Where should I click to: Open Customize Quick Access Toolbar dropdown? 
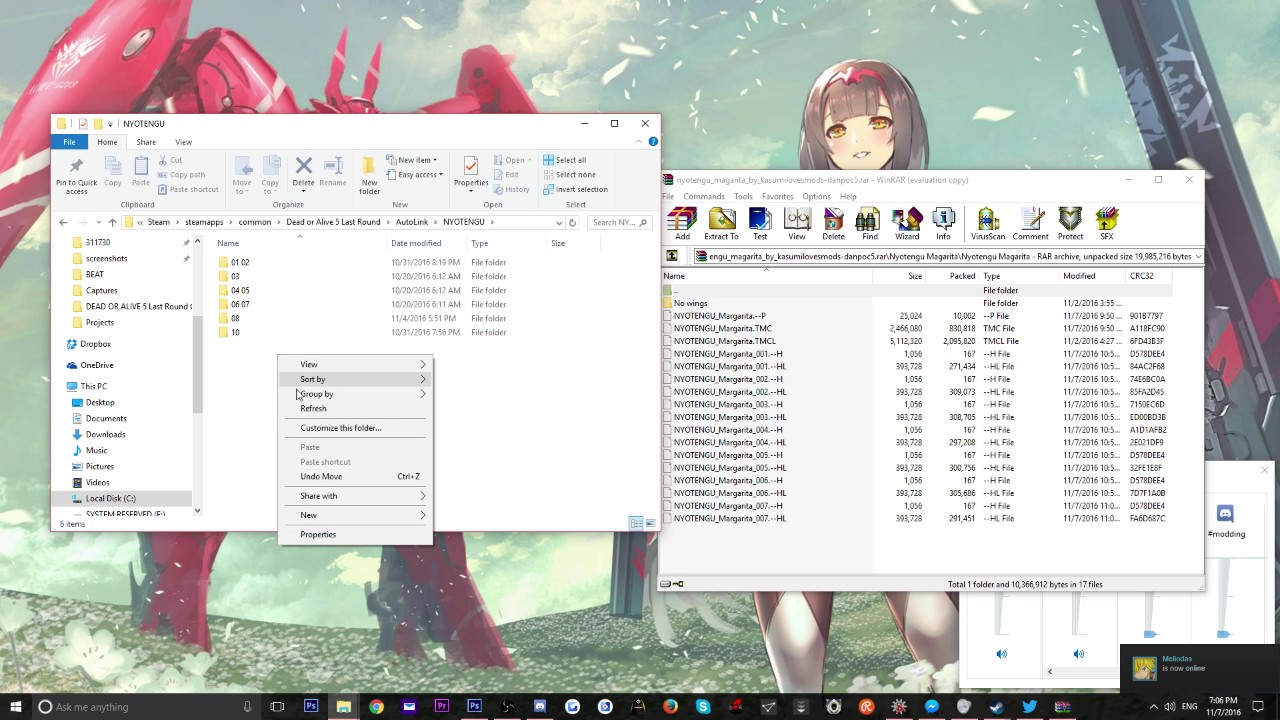point(110,124)
